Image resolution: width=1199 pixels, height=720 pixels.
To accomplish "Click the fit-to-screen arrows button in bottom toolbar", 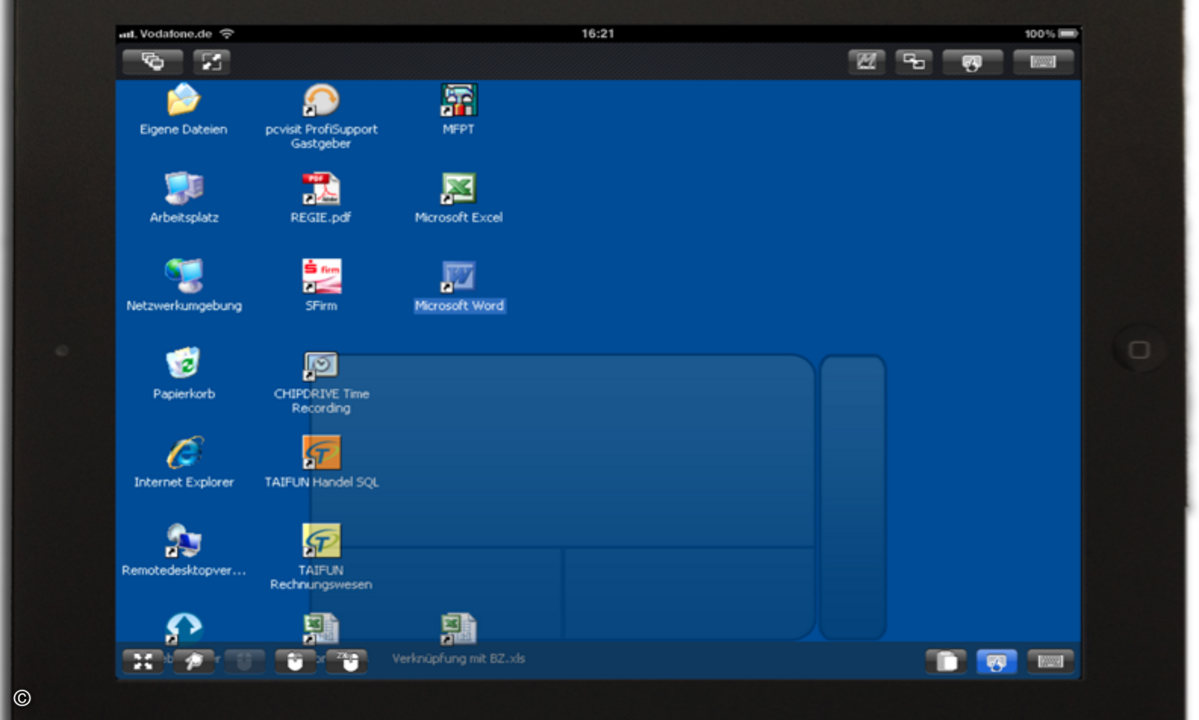I will (143, 662).
